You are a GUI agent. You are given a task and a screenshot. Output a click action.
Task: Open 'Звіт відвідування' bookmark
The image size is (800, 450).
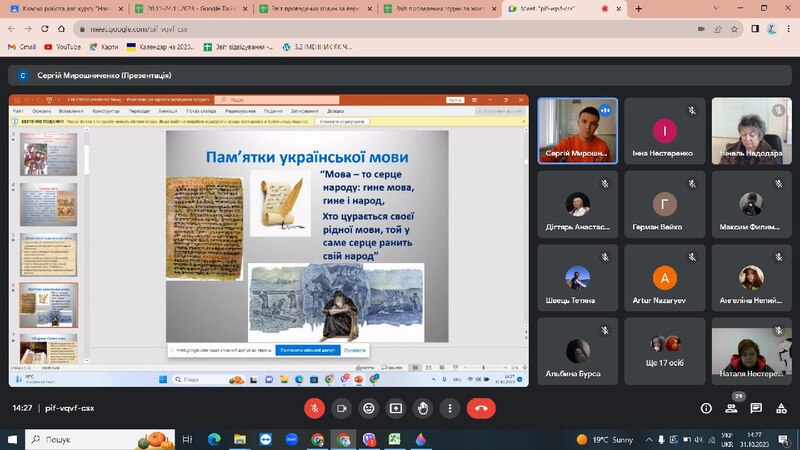pos(238,47)
